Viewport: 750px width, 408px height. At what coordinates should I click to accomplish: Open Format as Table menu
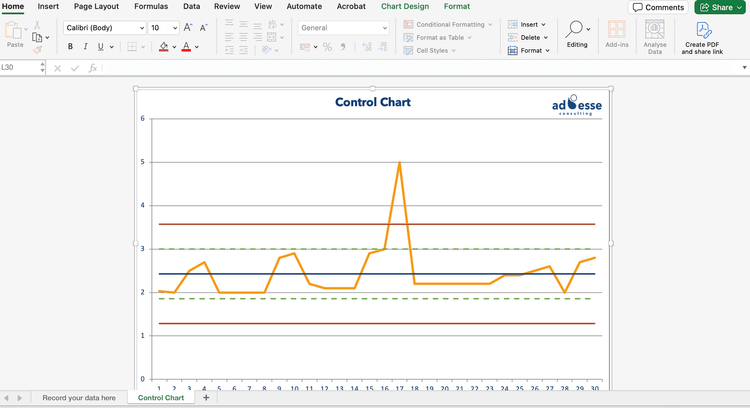437,37
